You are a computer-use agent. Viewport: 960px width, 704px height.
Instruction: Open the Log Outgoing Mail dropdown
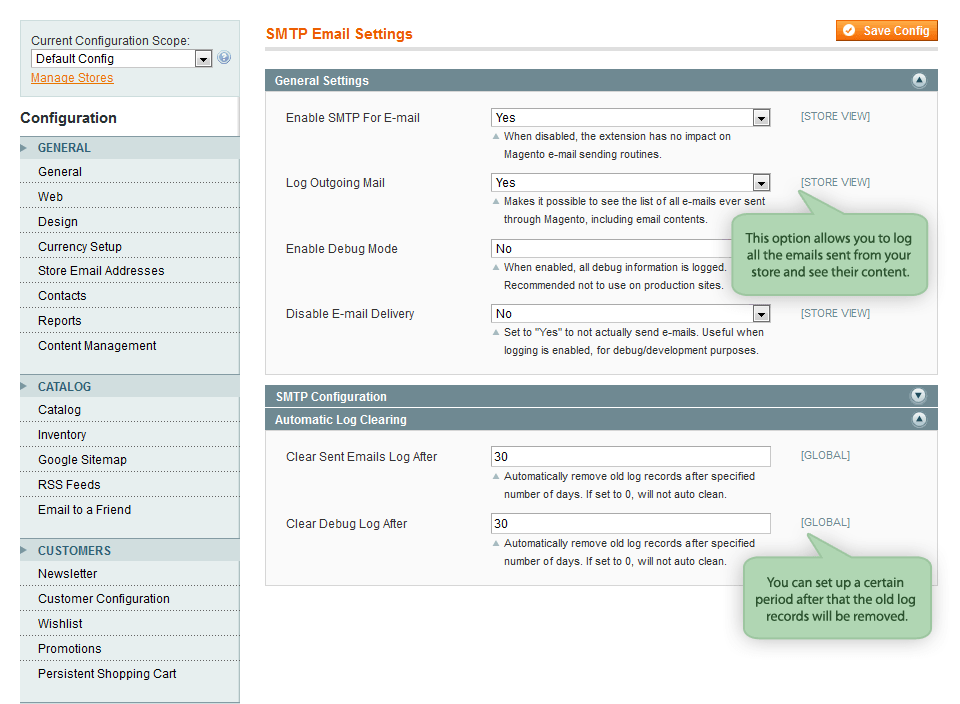tap(630, 182)
